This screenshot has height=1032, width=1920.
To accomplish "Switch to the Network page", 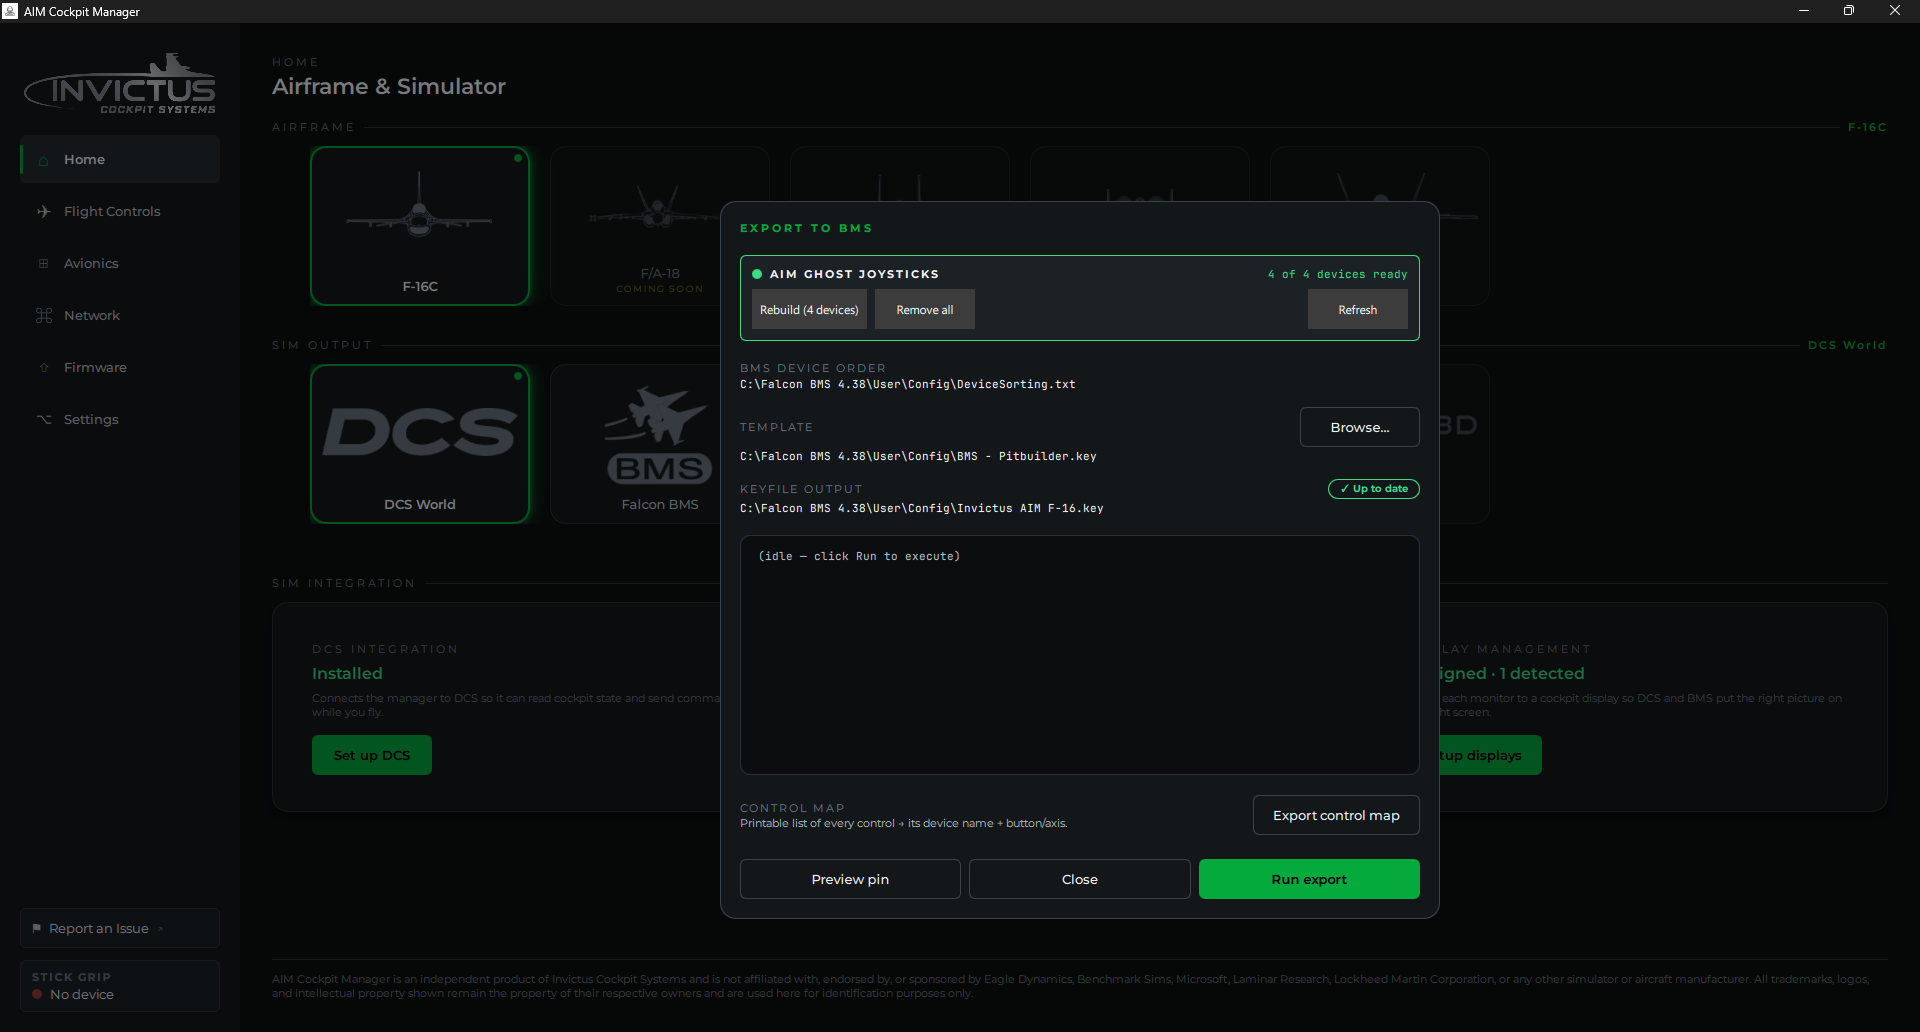I will coord(120,315).
